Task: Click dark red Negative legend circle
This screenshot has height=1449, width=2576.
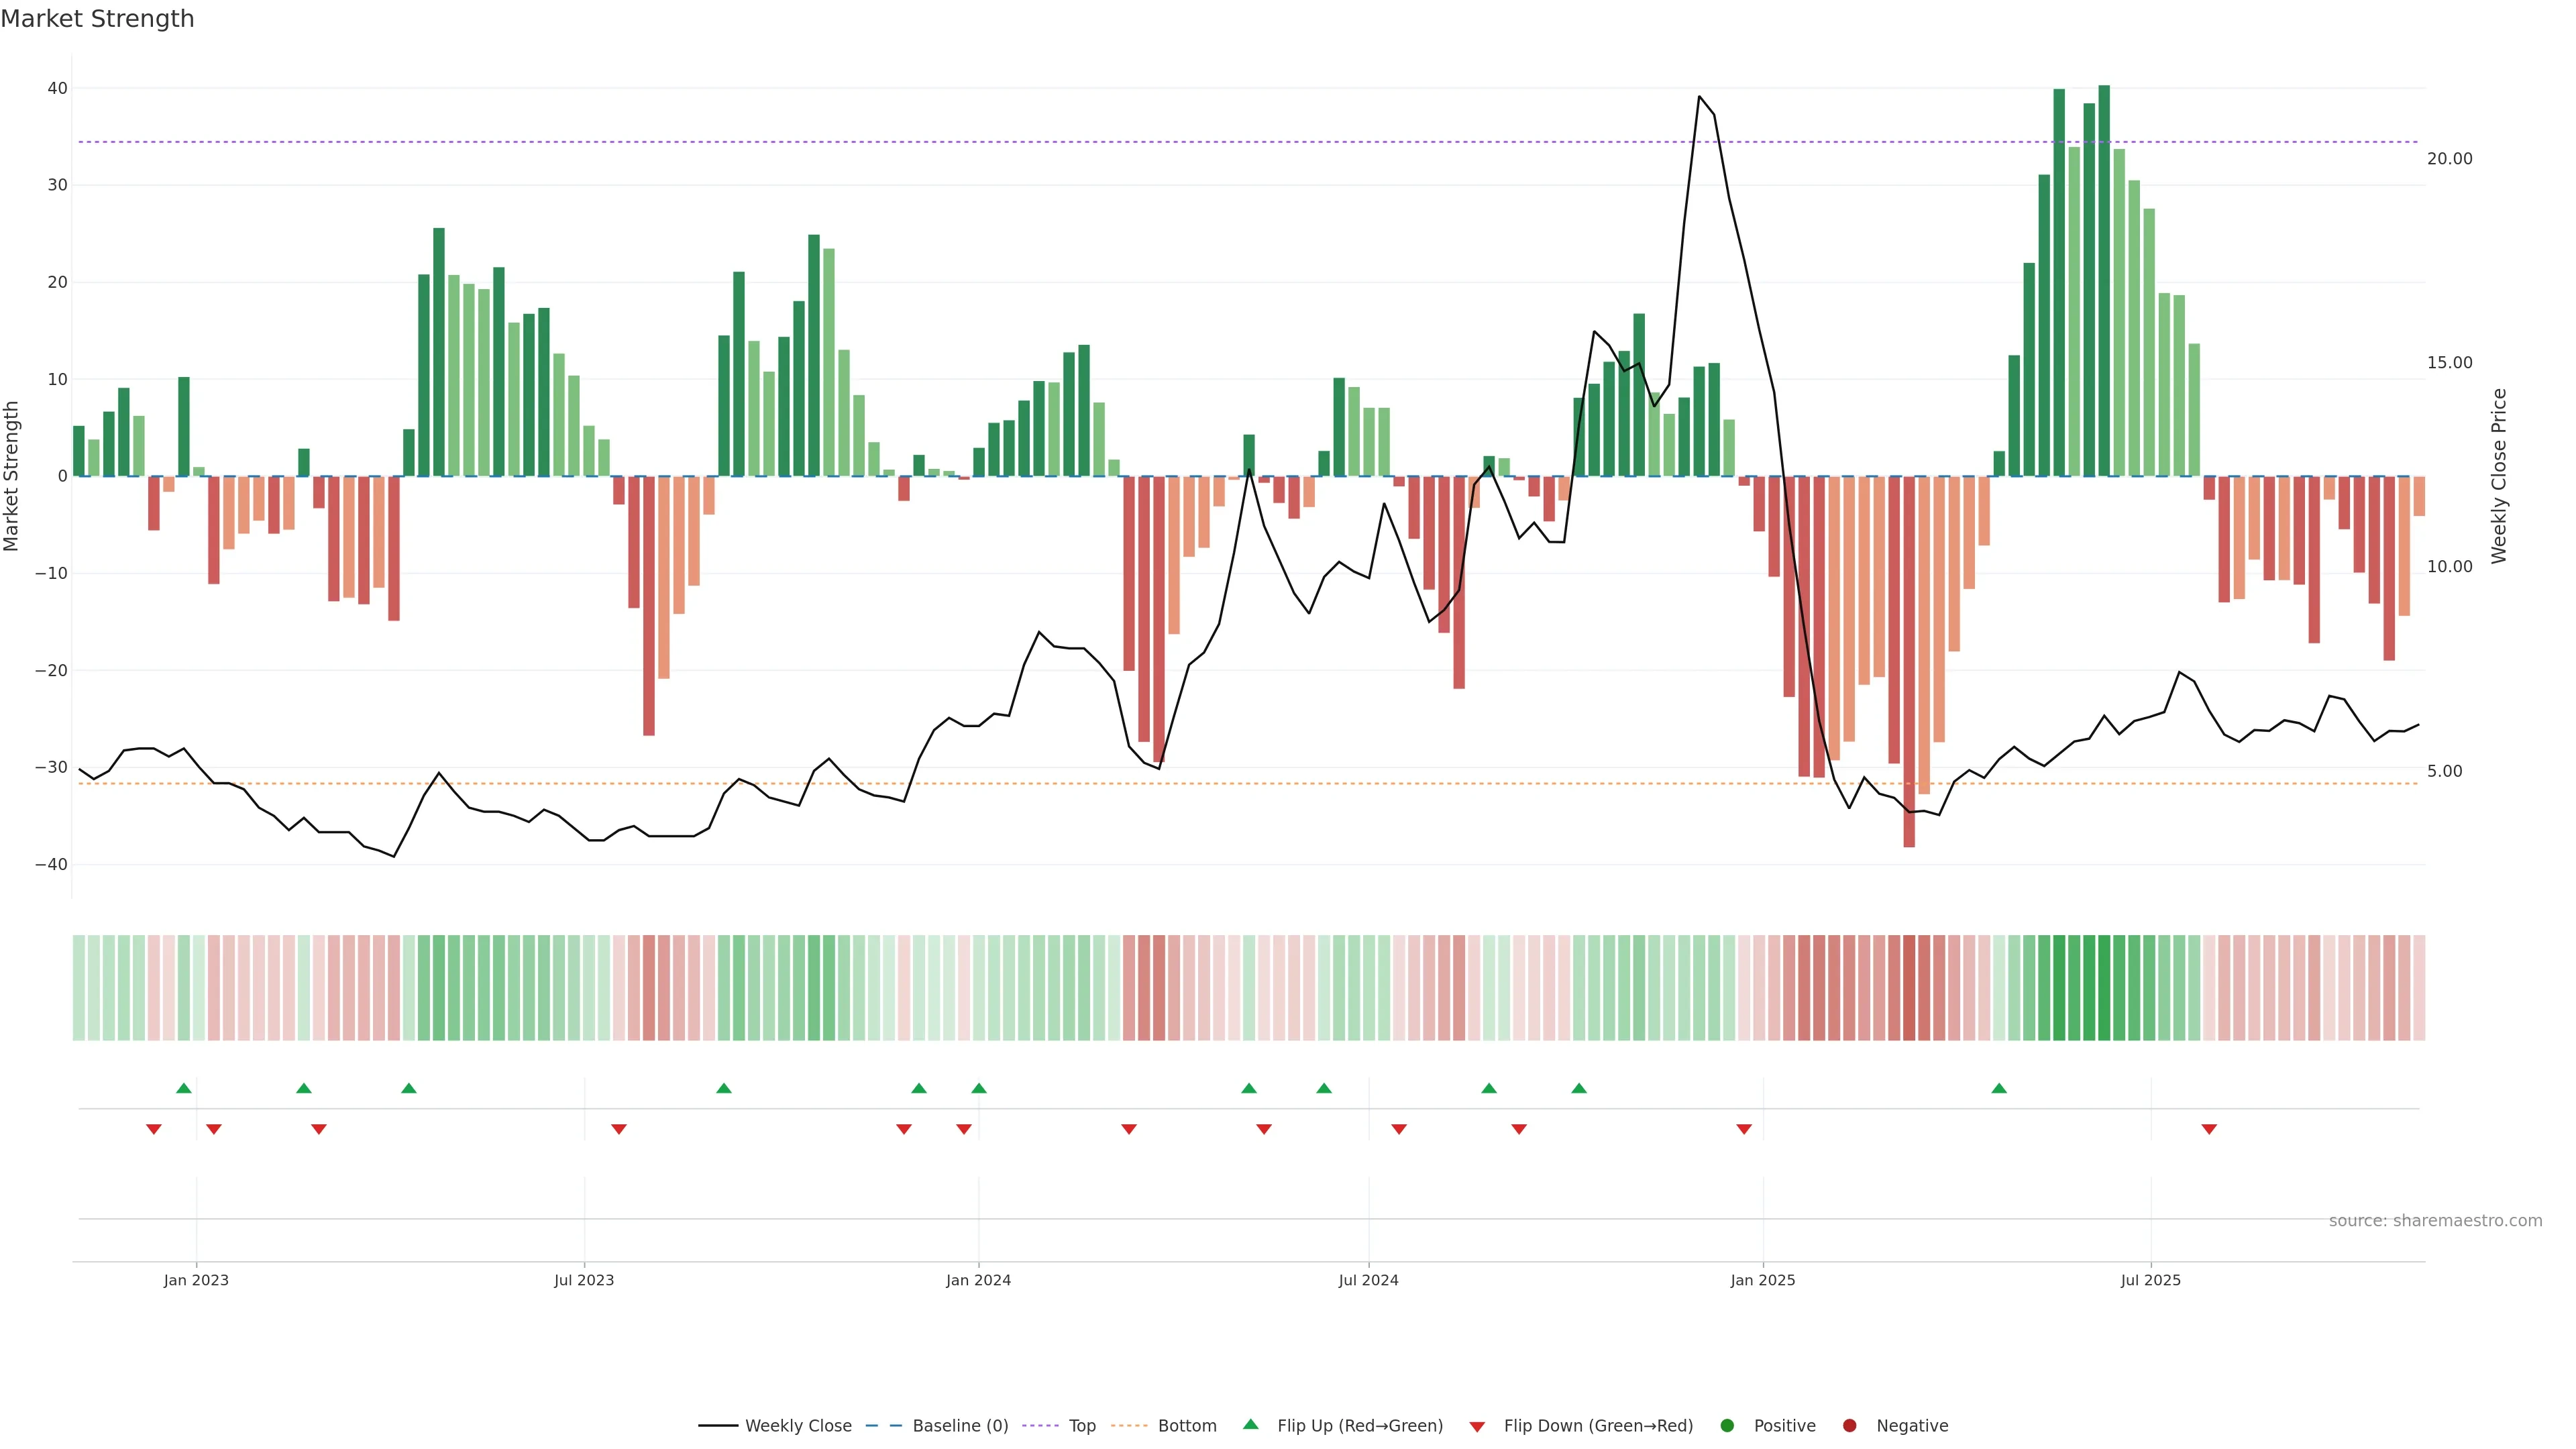Action: (1849, 1425)
